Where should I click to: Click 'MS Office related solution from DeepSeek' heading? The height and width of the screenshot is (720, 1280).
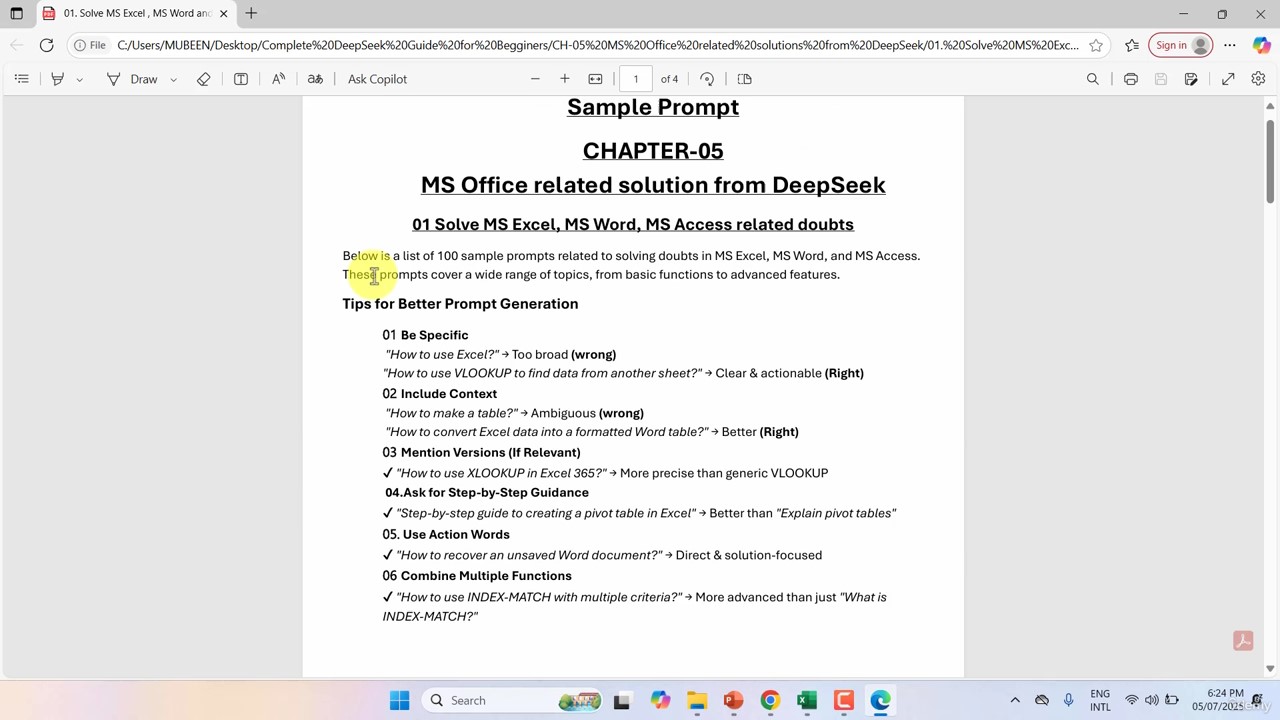(x=653, y=185)
